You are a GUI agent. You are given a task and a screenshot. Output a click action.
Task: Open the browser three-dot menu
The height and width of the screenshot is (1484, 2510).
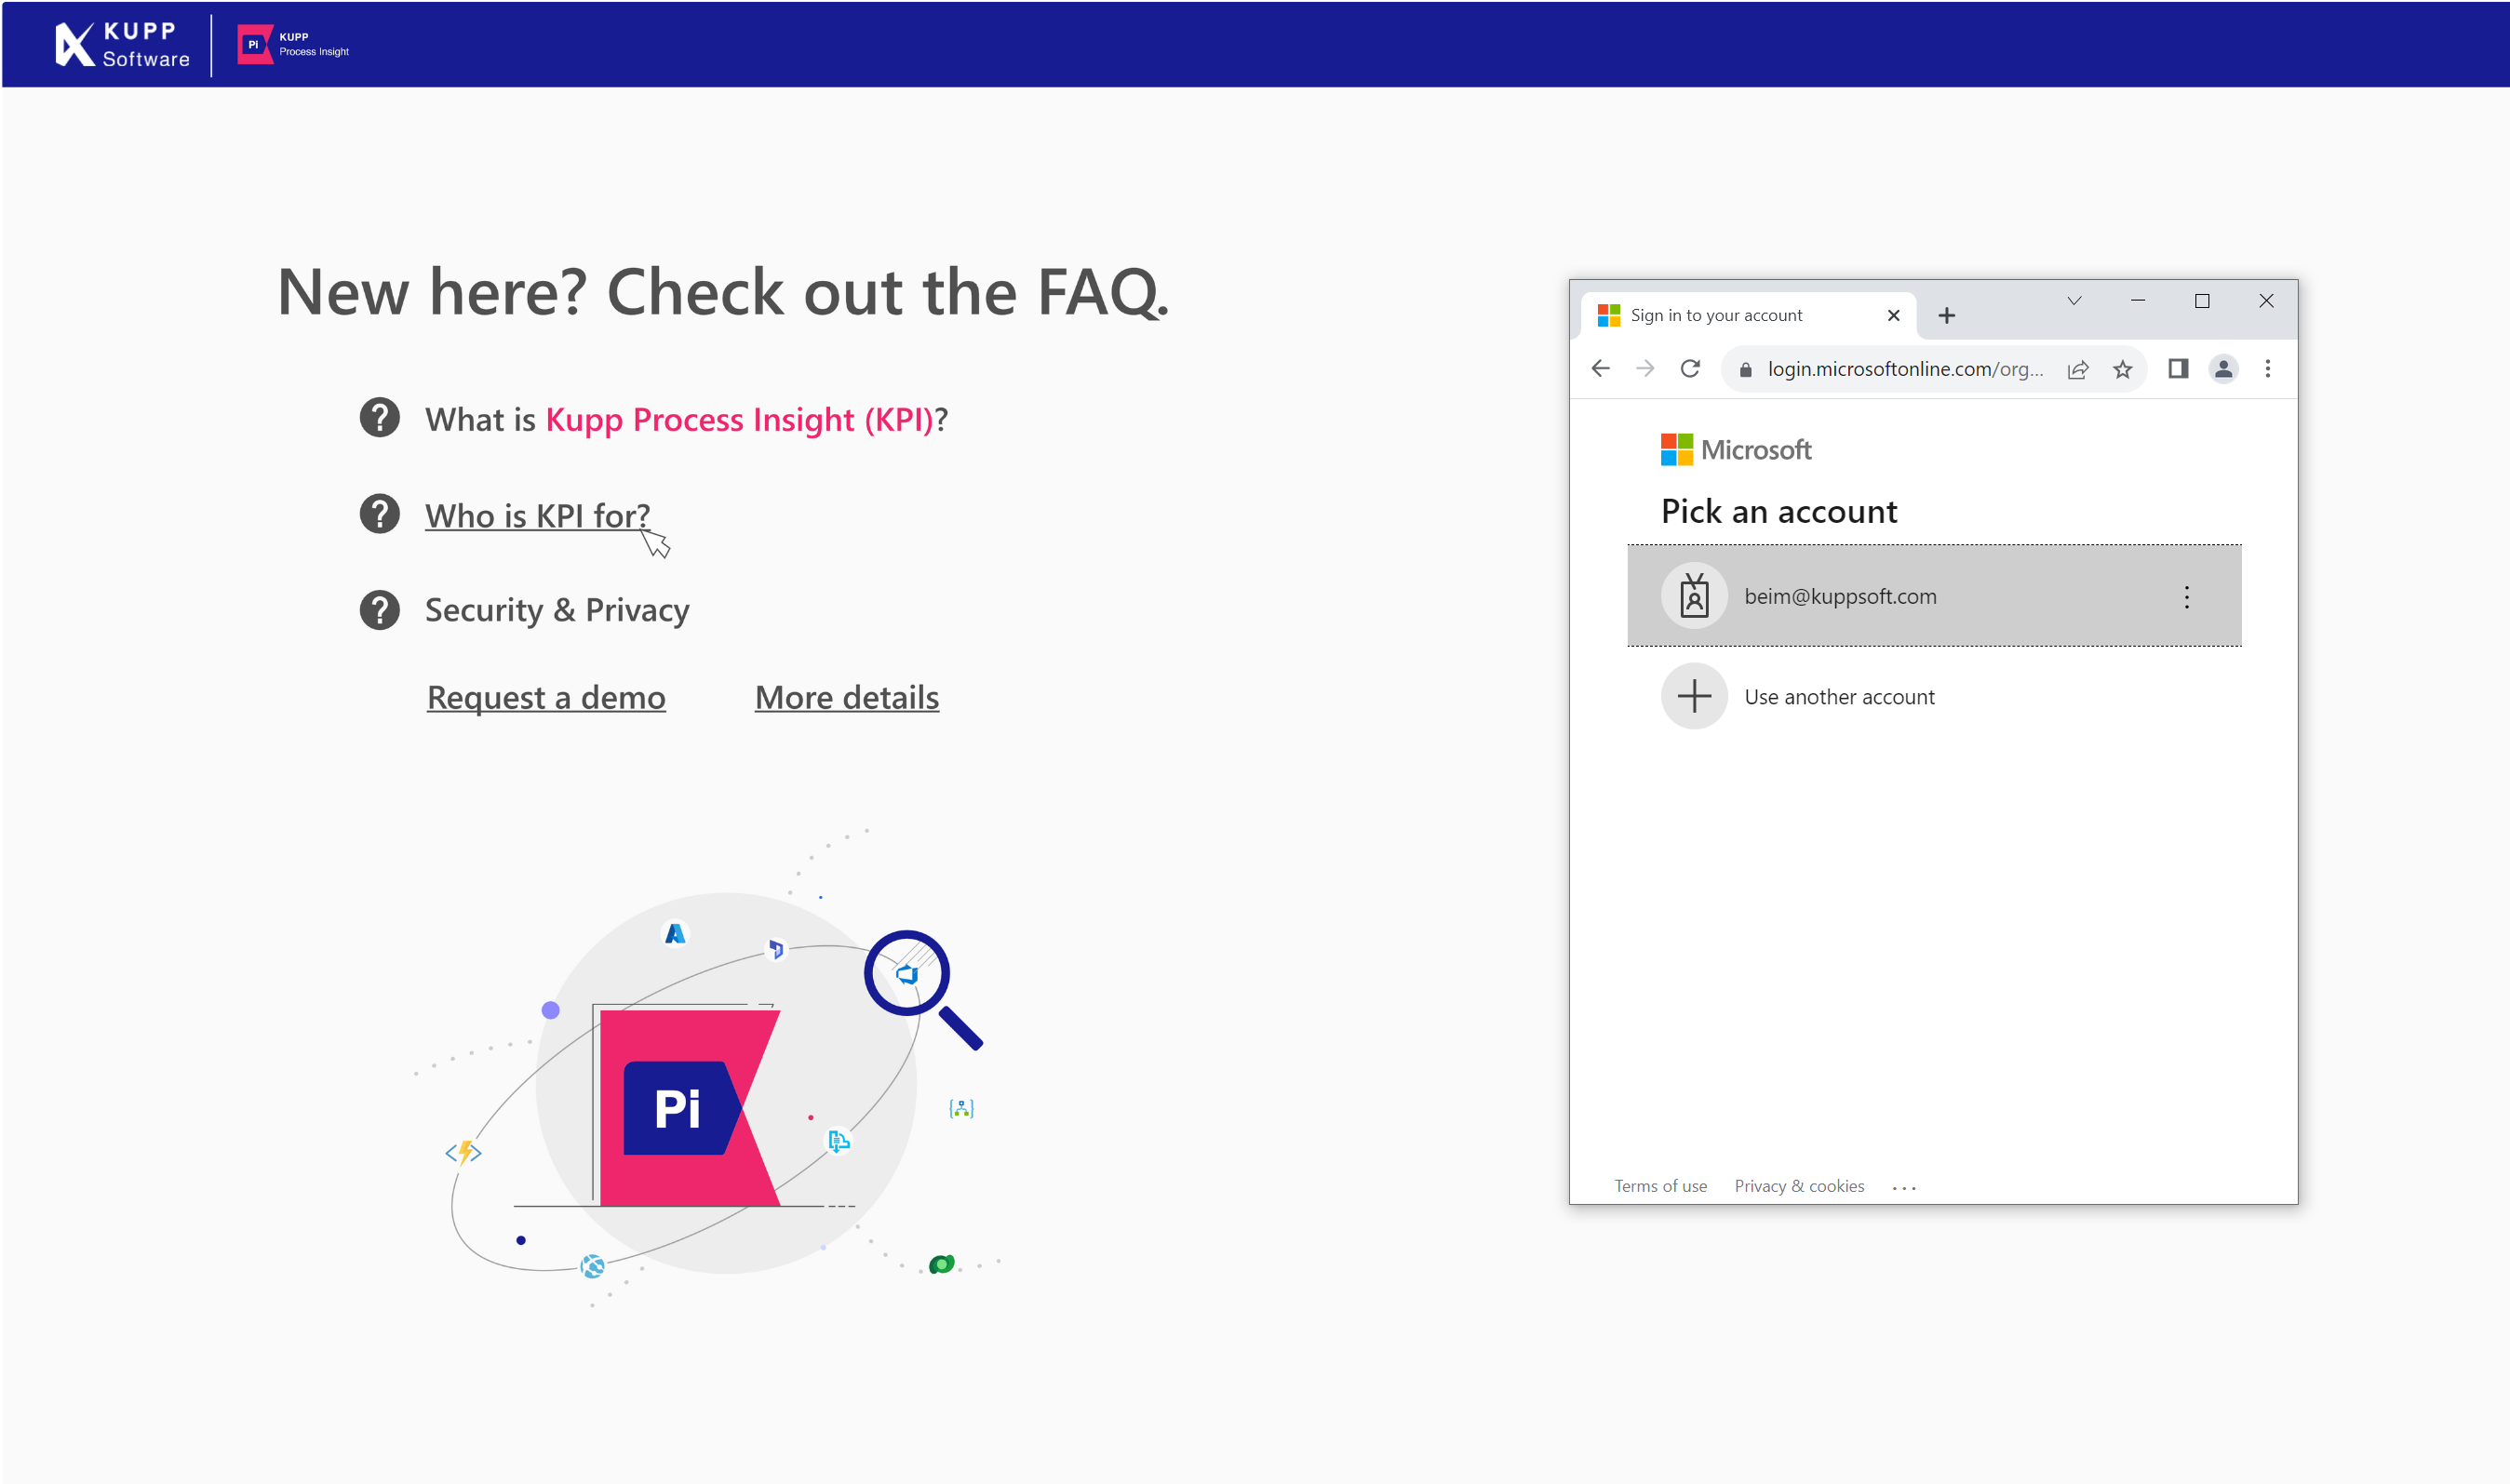coord(2268,369)
